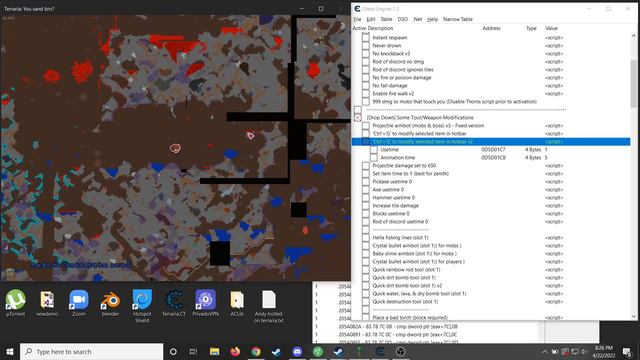640x360 pixels.
Task: Open the D3D menu
Action: click(402, 19)
